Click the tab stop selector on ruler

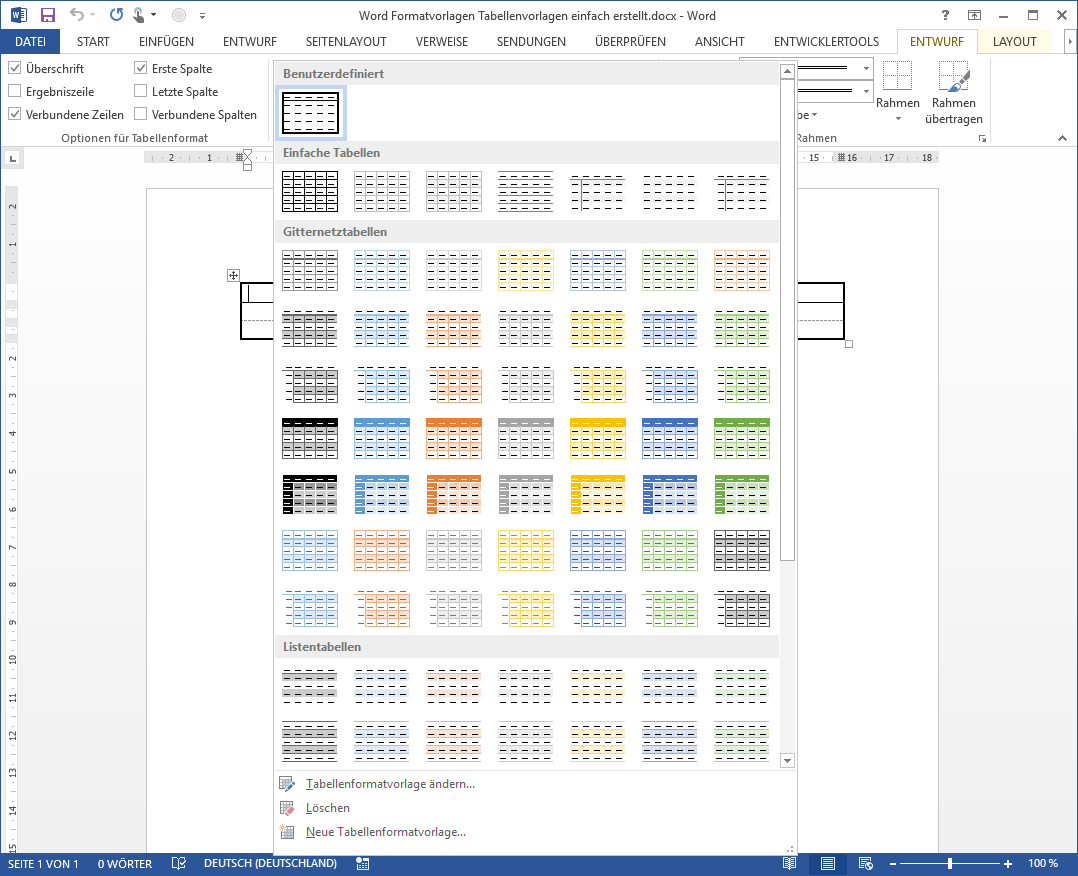(12, 159)
